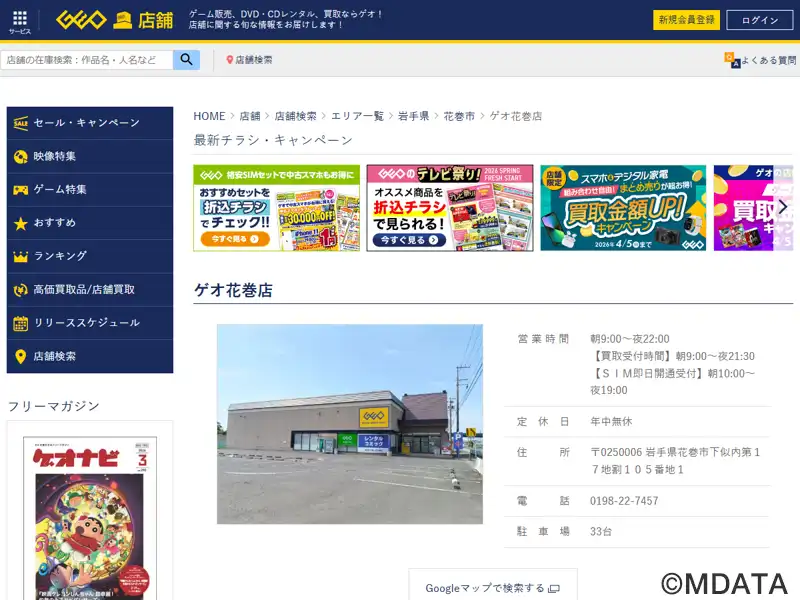The height and width of the screenshot is (600, 800).
Task: Click the 33台 parking value
Action: [601, 532]
